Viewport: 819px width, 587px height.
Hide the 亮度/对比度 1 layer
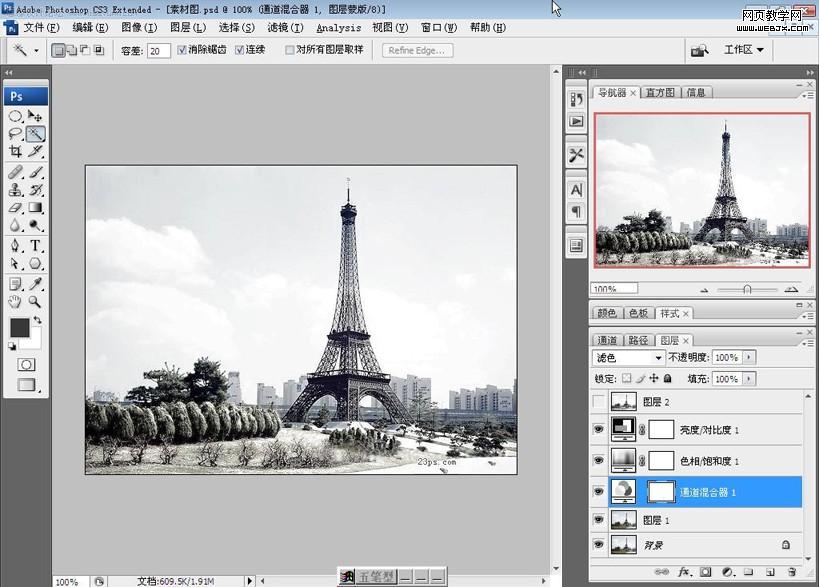599,430
